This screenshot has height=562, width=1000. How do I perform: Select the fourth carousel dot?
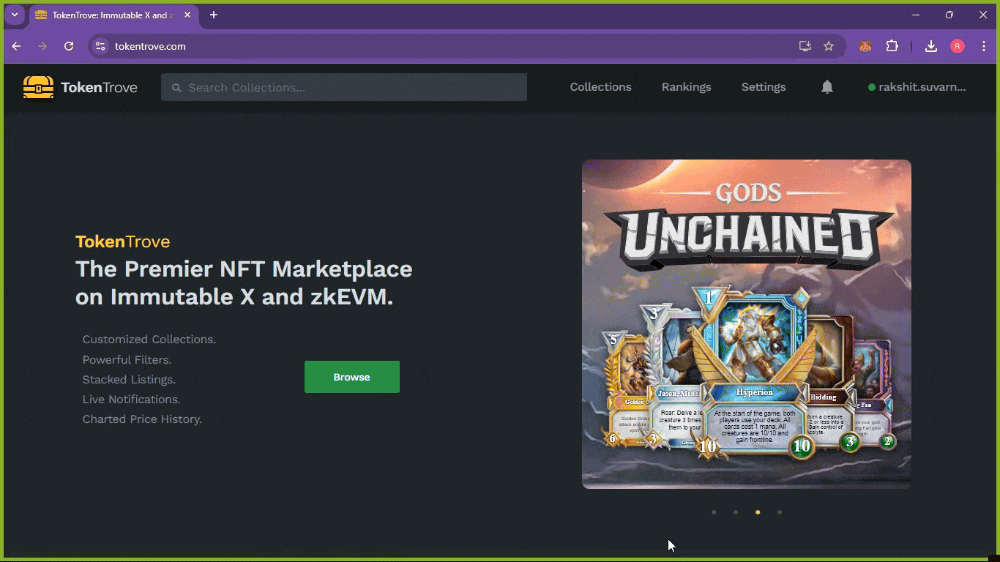click(x=779, y=512)
